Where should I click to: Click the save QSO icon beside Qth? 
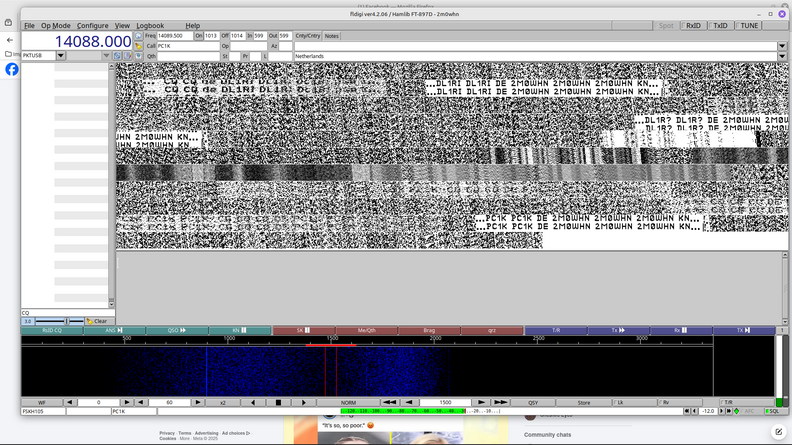coord(138,56)
